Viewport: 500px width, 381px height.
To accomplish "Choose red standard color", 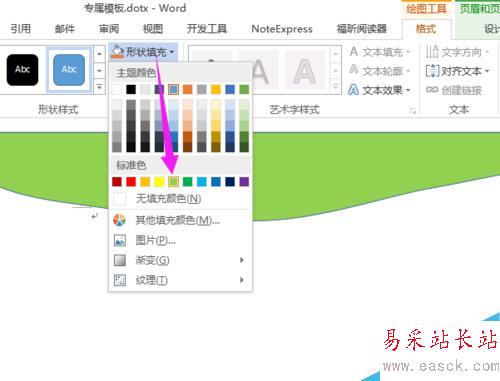I will pyautogui.click(x=131, y=182).
